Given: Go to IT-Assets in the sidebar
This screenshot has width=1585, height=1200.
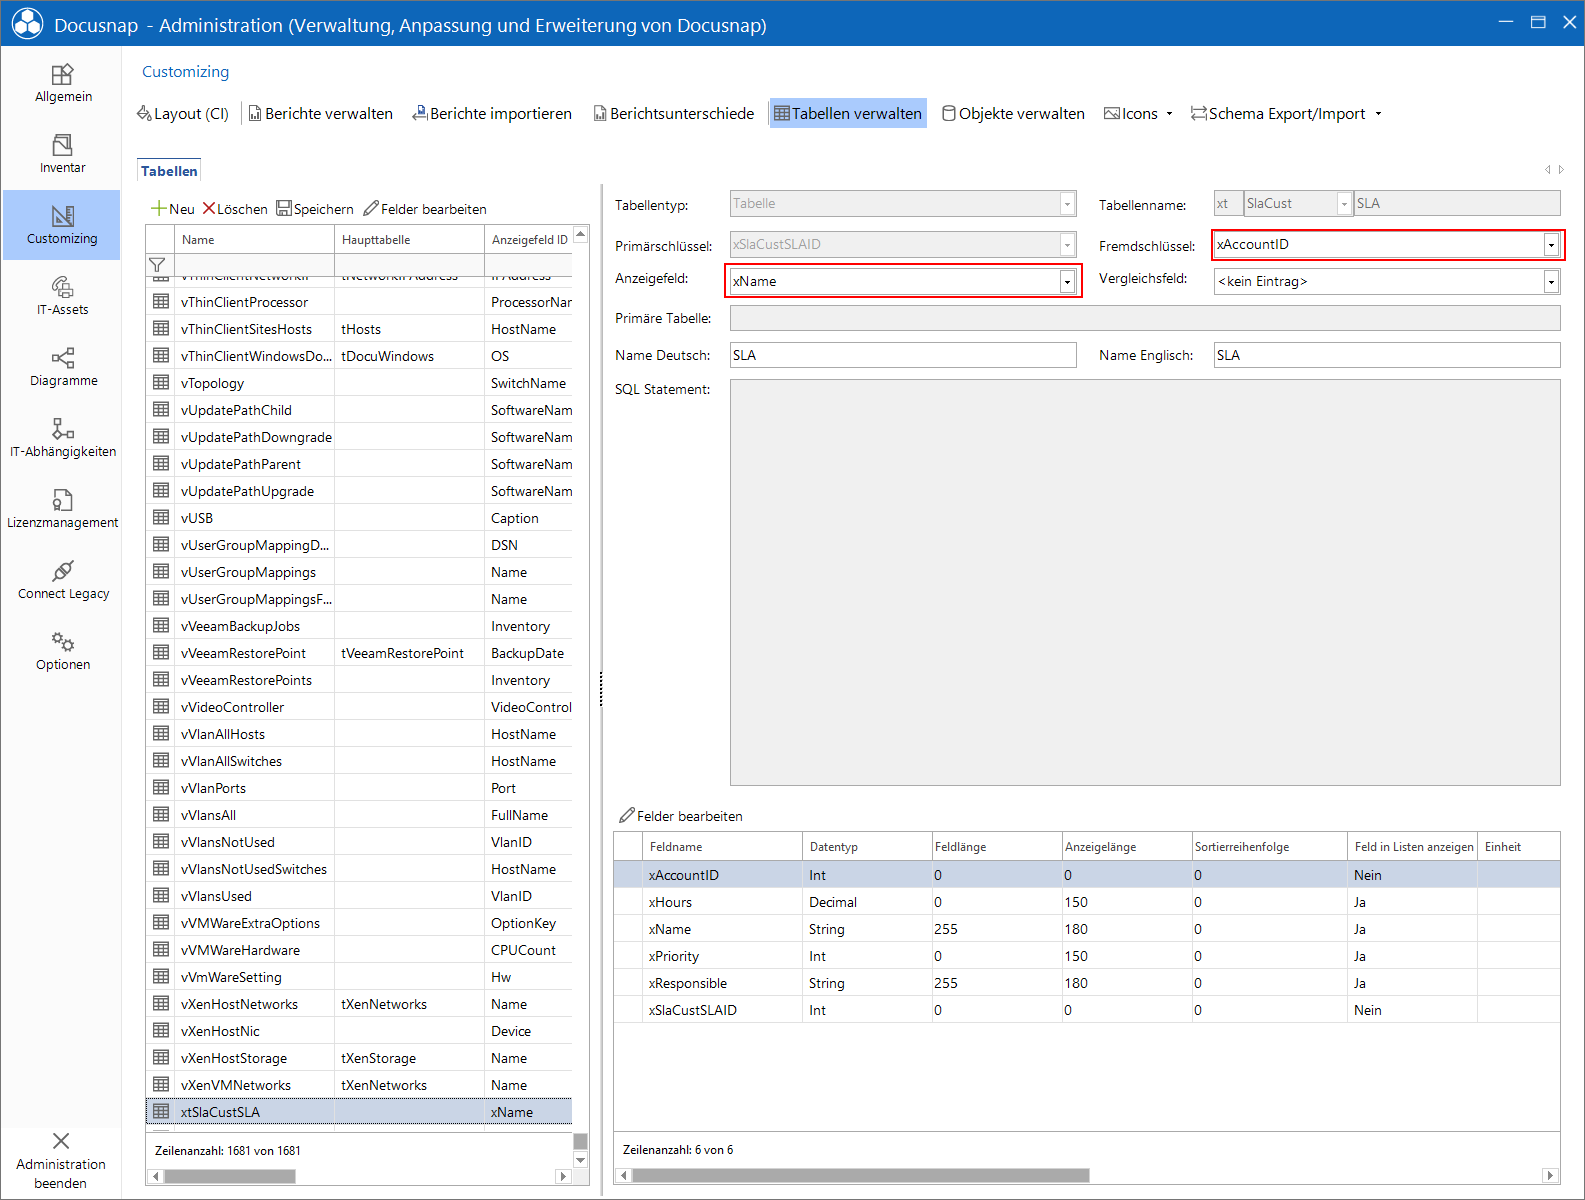Looking at the screenshot, I should (x=62, y=297).
